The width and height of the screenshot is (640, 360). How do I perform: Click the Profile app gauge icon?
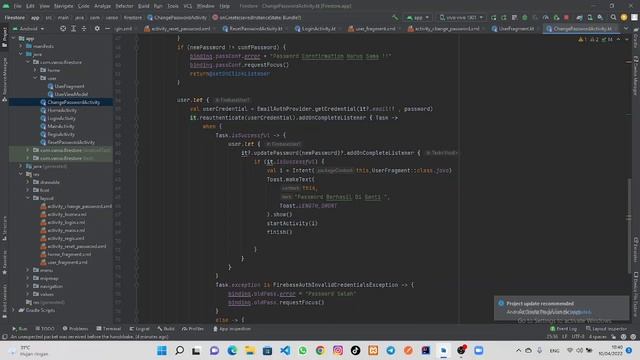point(546,18)
